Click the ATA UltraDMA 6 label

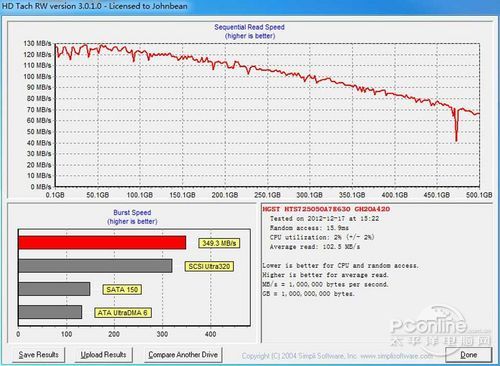click(122, 313)
